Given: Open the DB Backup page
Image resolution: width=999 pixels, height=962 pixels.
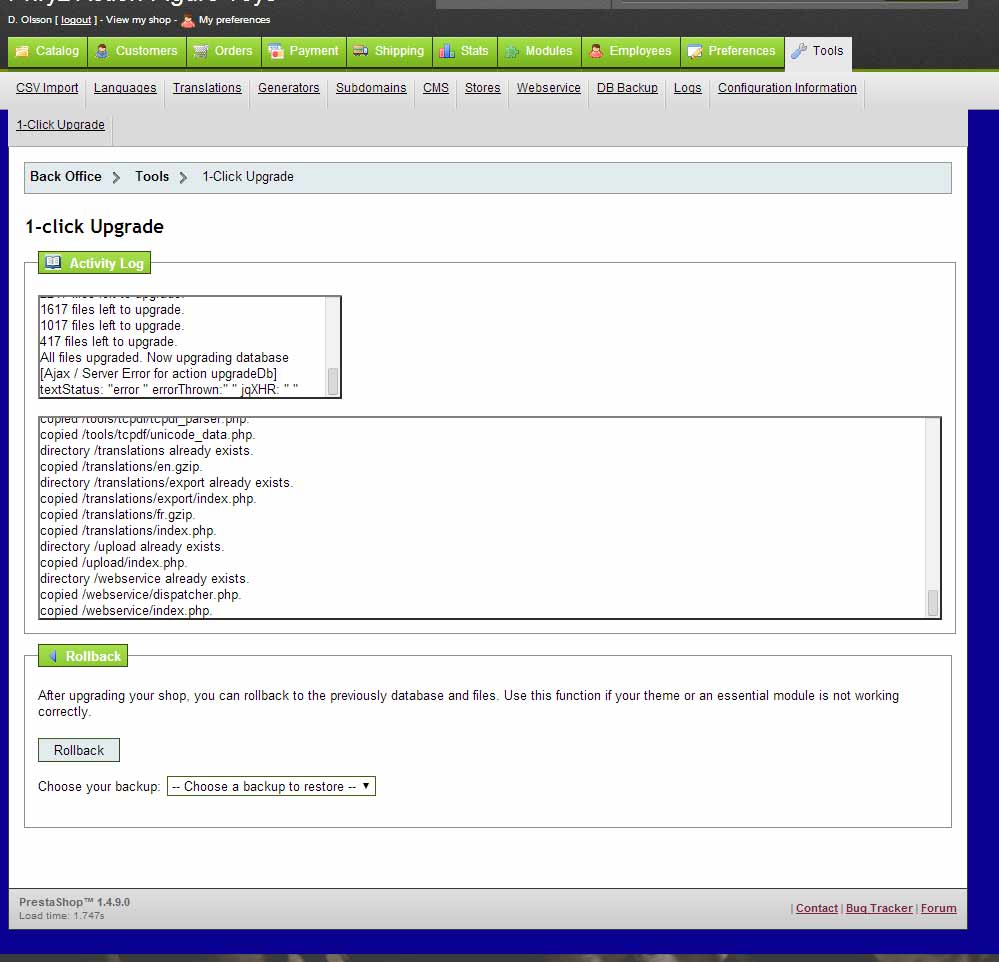Looking at the screenshot, I should [627, 88].
